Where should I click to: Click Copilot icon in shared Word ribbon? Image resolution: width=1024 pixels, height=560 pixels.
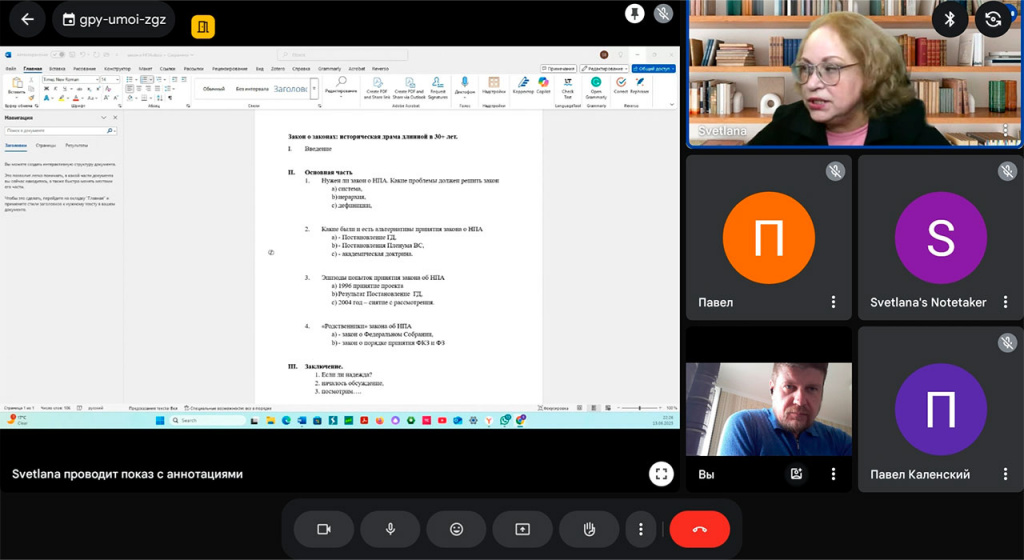pos(543,86)
